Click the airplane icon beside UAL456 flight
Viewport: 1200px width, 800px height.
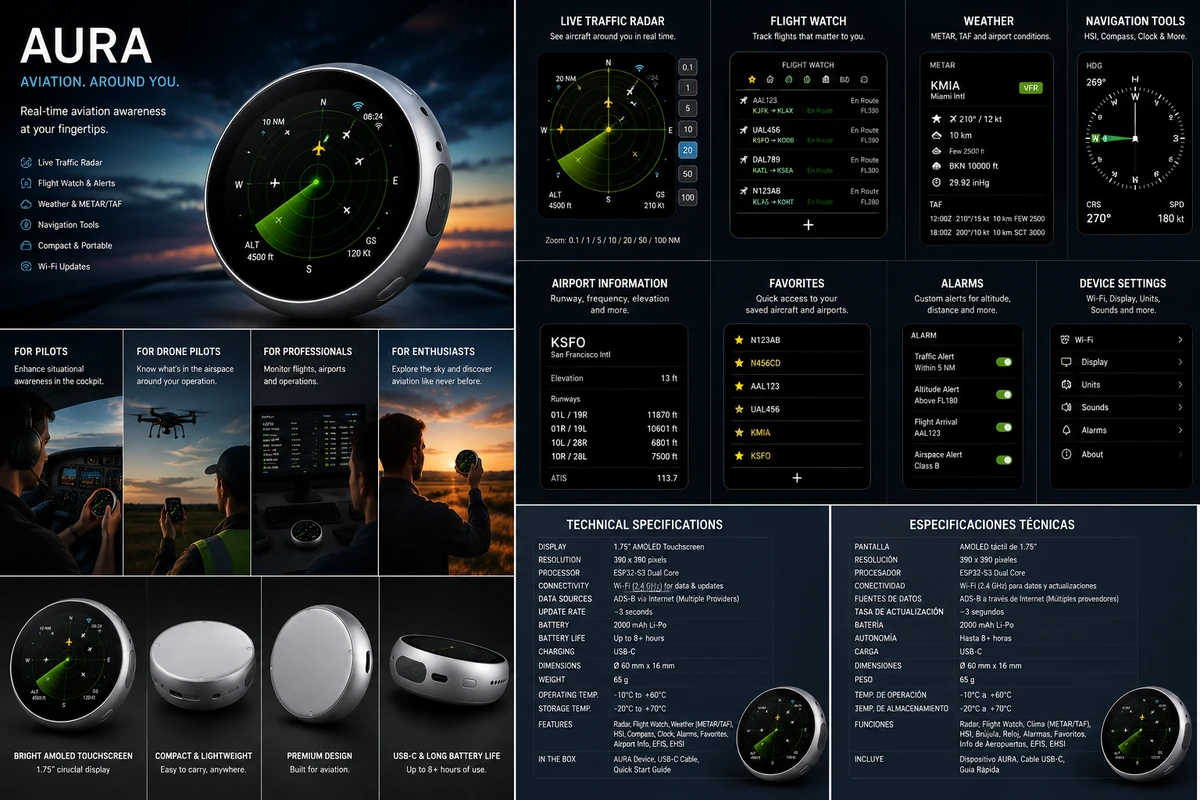click(743, 130)
